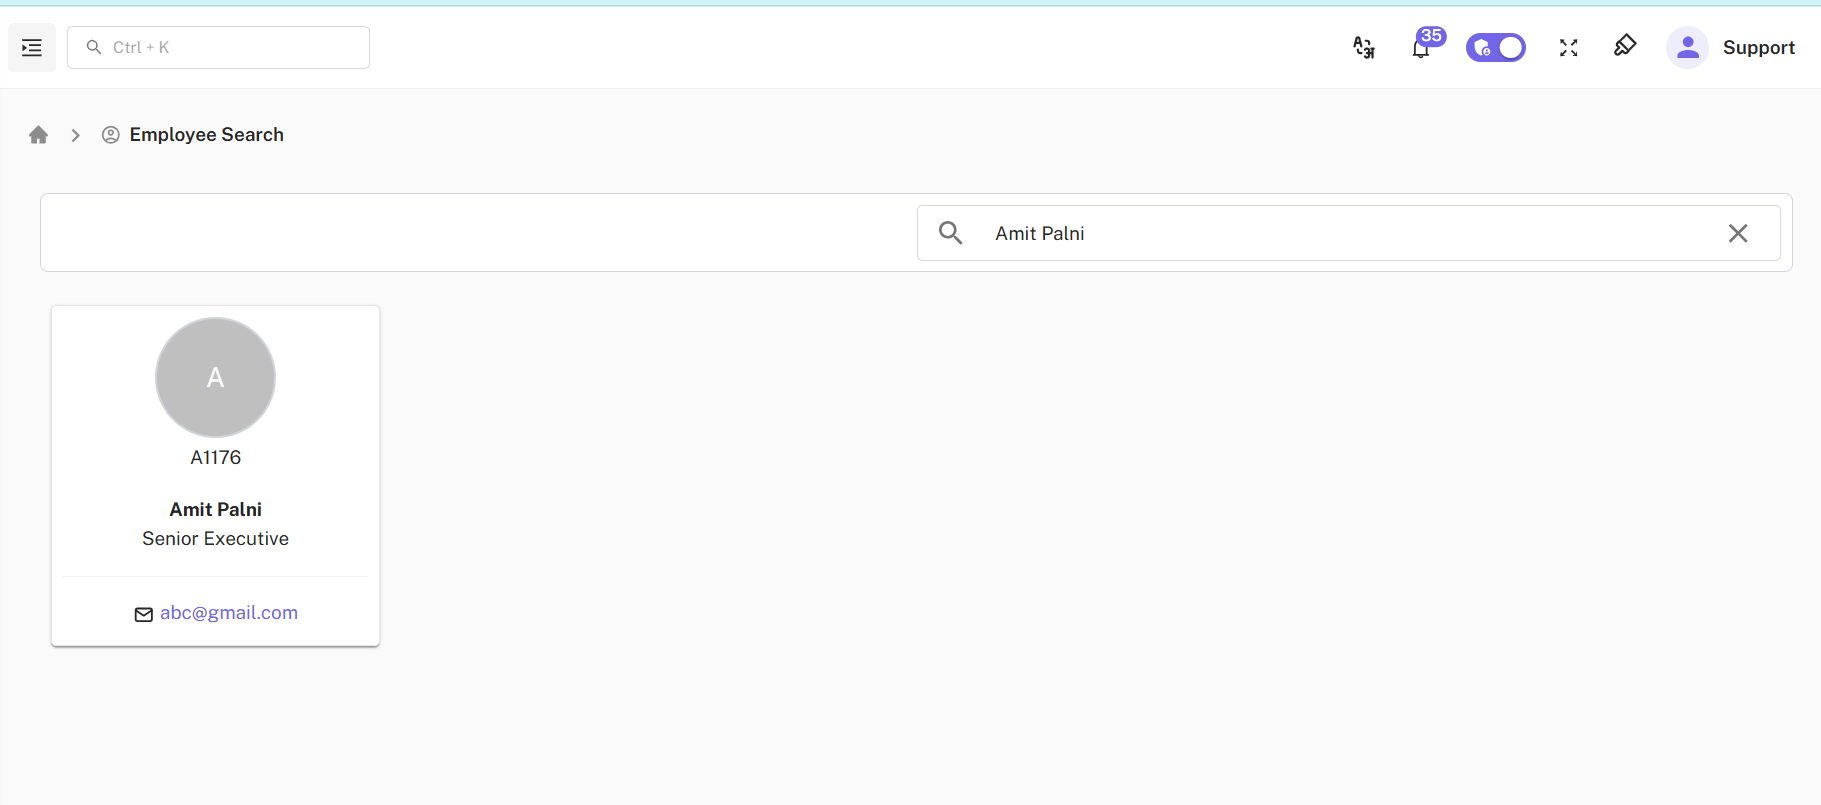Click the Employee Search breadcrumb label

click(x=207, y=135)
